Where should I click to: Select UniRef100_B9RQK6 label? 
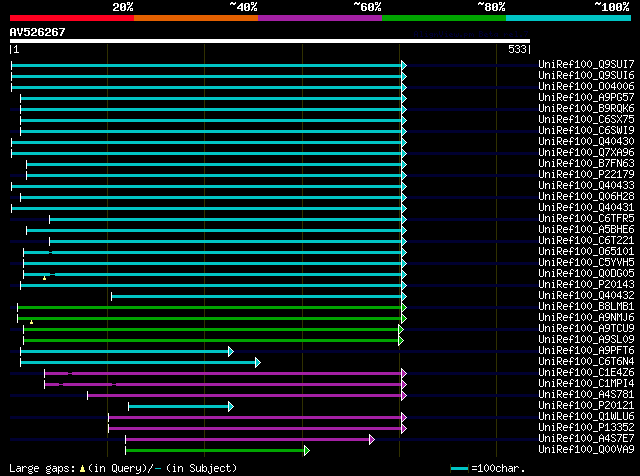pos(586,108)
